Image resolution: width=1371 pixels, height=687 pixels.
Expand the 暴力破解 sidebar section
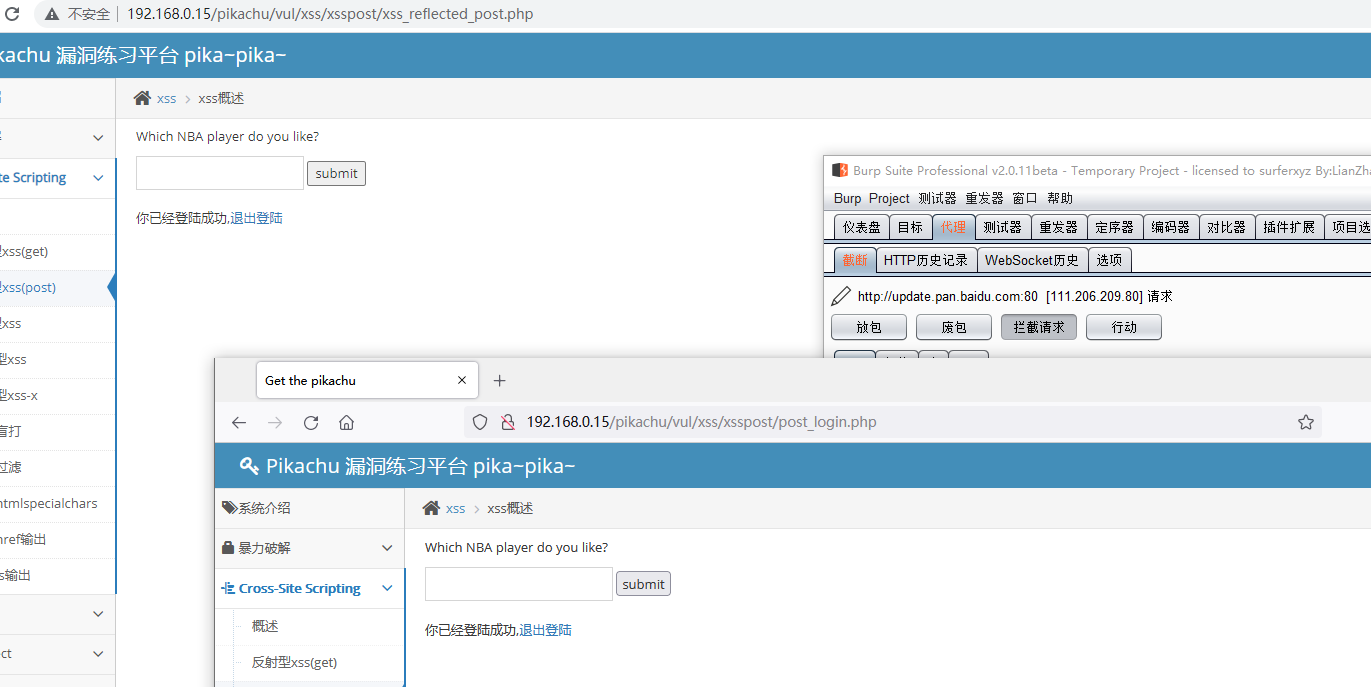click(x=387, y=548)
